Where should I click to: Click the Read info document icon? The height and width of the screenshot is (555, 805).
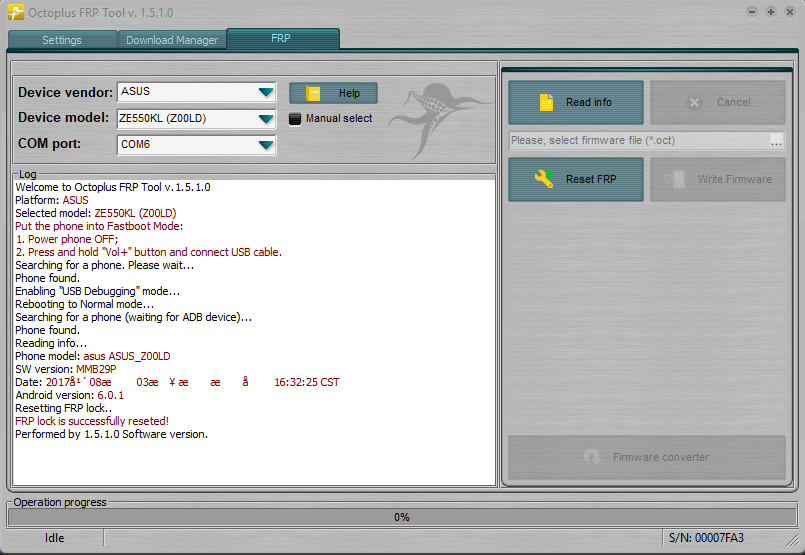(546, 102)
